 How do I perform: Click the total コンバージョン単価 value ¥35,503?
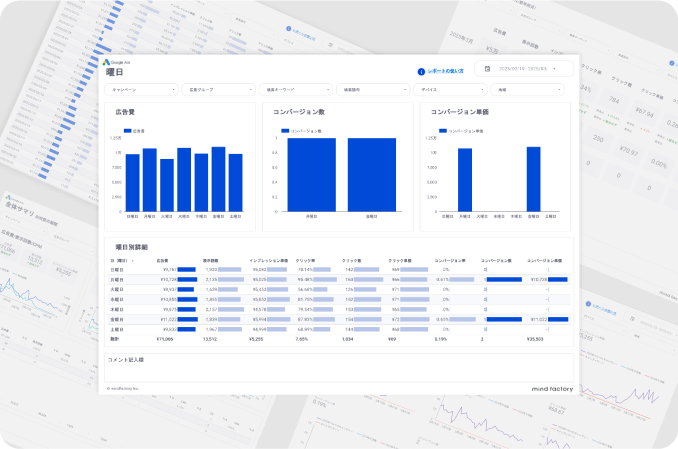(535, 339)
